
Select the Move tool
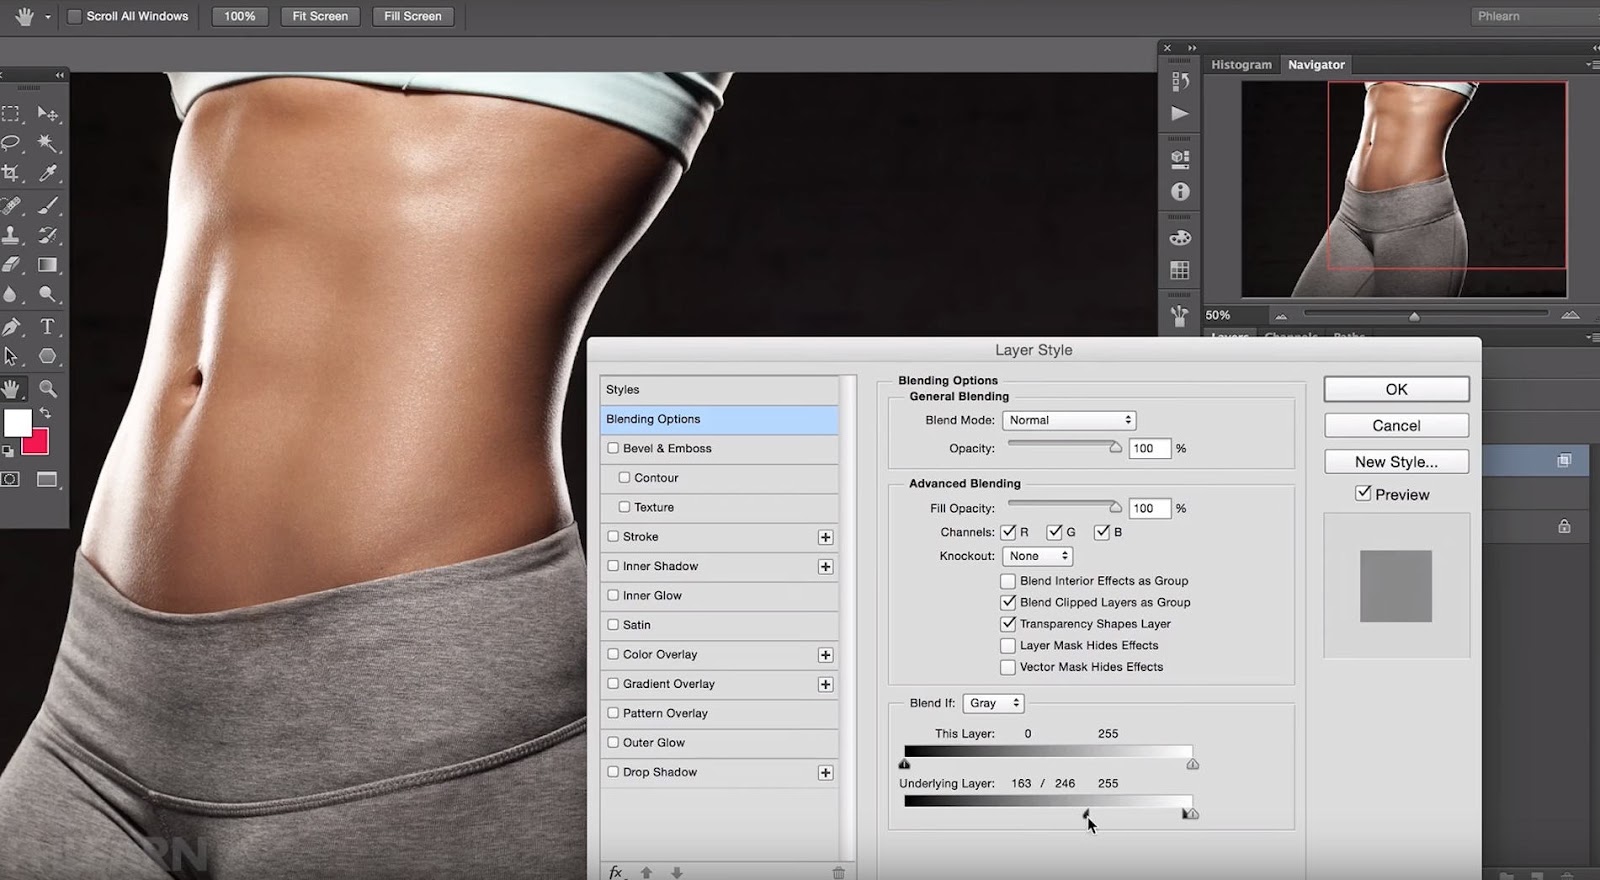tap(47, 114)
